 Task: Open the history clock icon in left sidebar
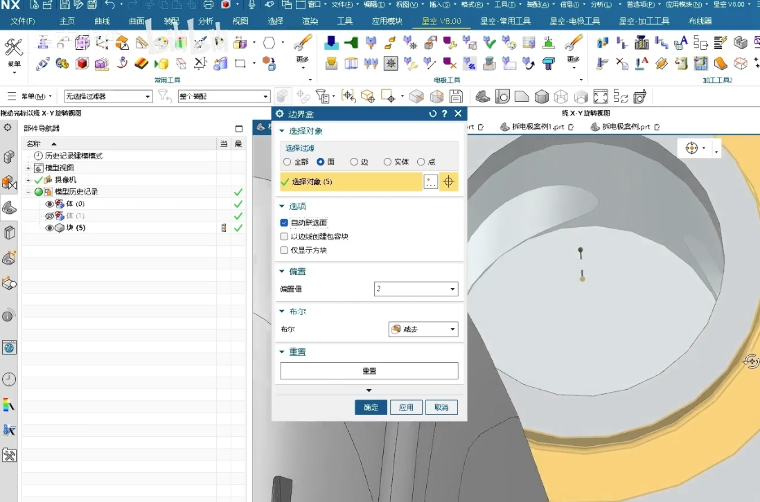pos(9,379)
